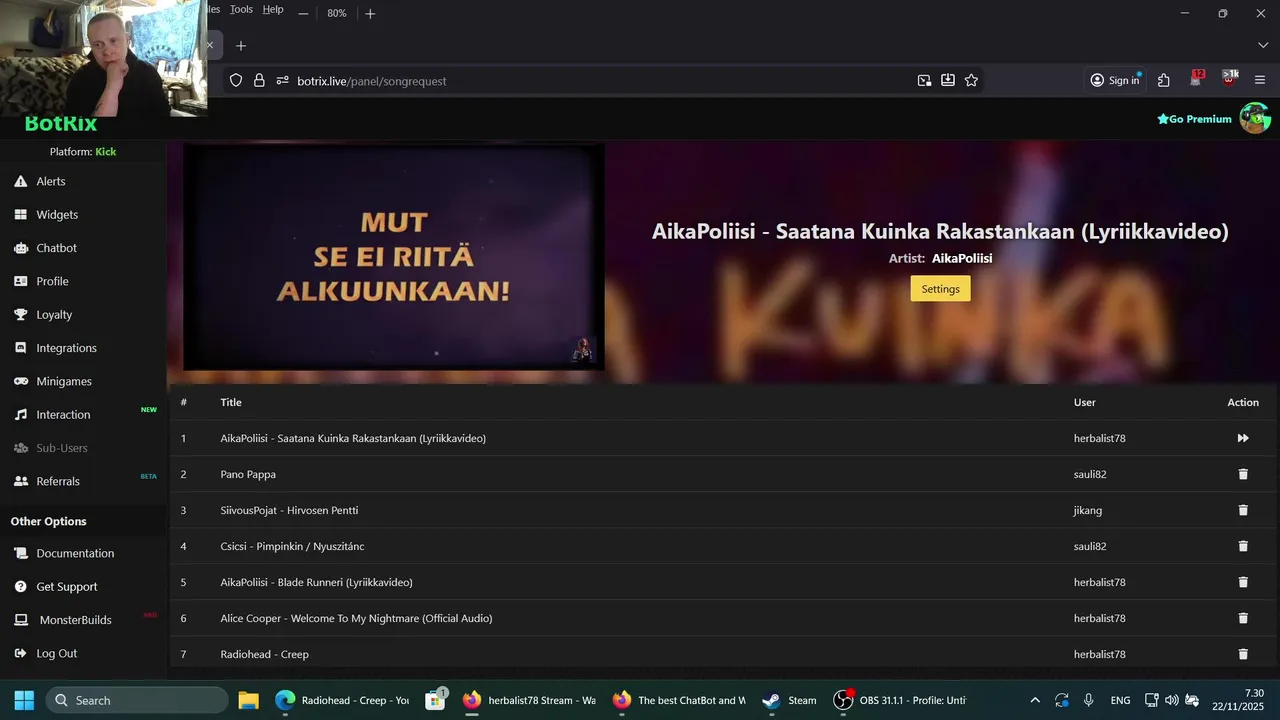
Task: Select the Radiohead - Creep title
Action: [264, 654]
